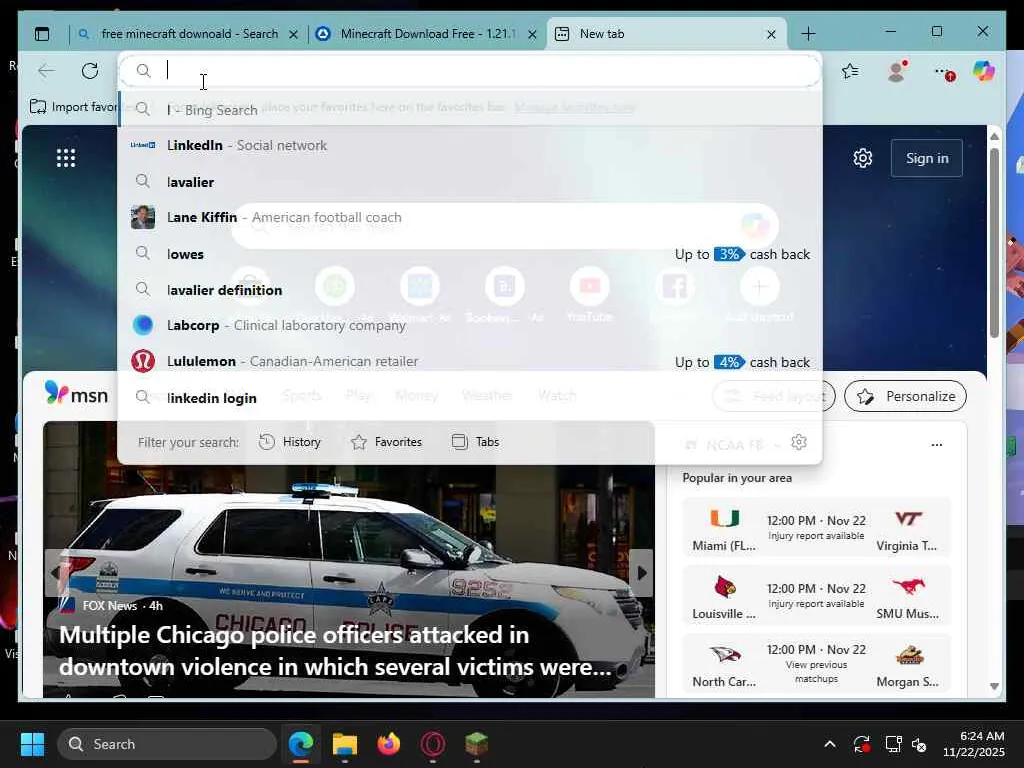Choose the linkedin login suggestion
This screenshot has width=1024, height=768.
click(470, 398)
